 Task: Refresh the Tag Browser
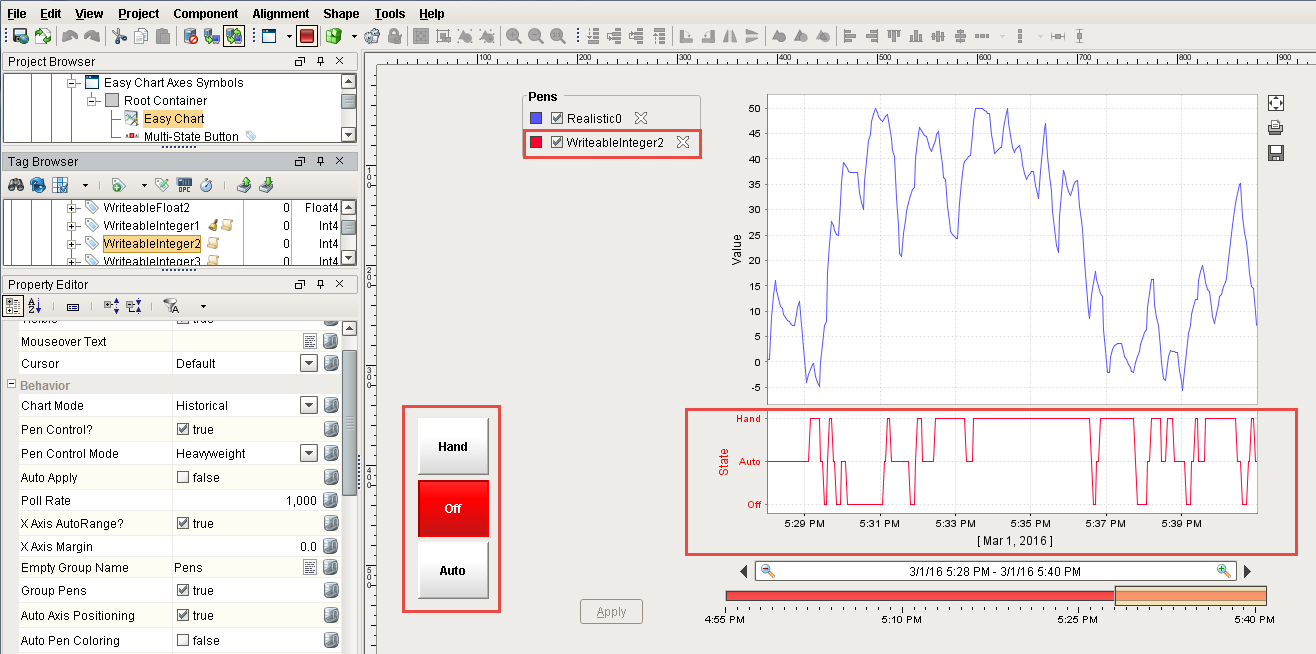click(38, 185)
